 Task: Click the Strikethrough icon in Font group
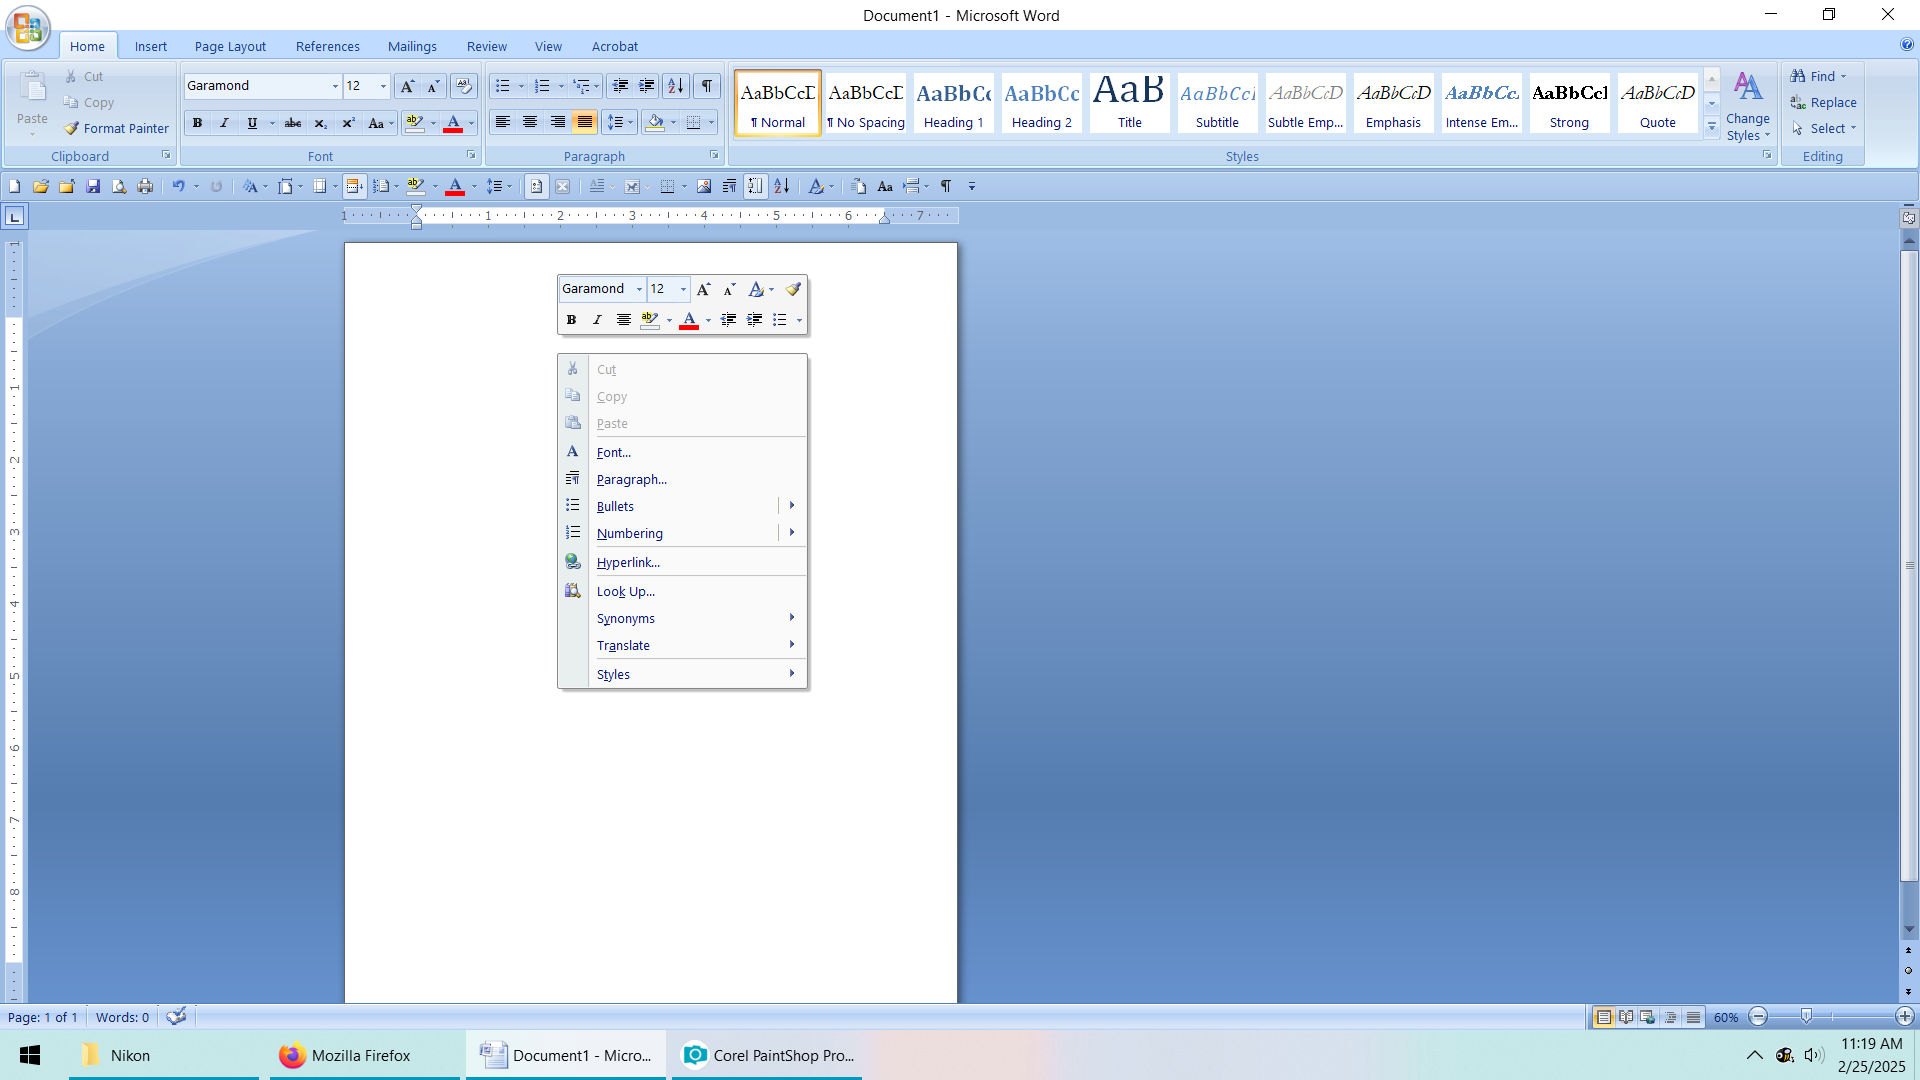coord(293,123)
